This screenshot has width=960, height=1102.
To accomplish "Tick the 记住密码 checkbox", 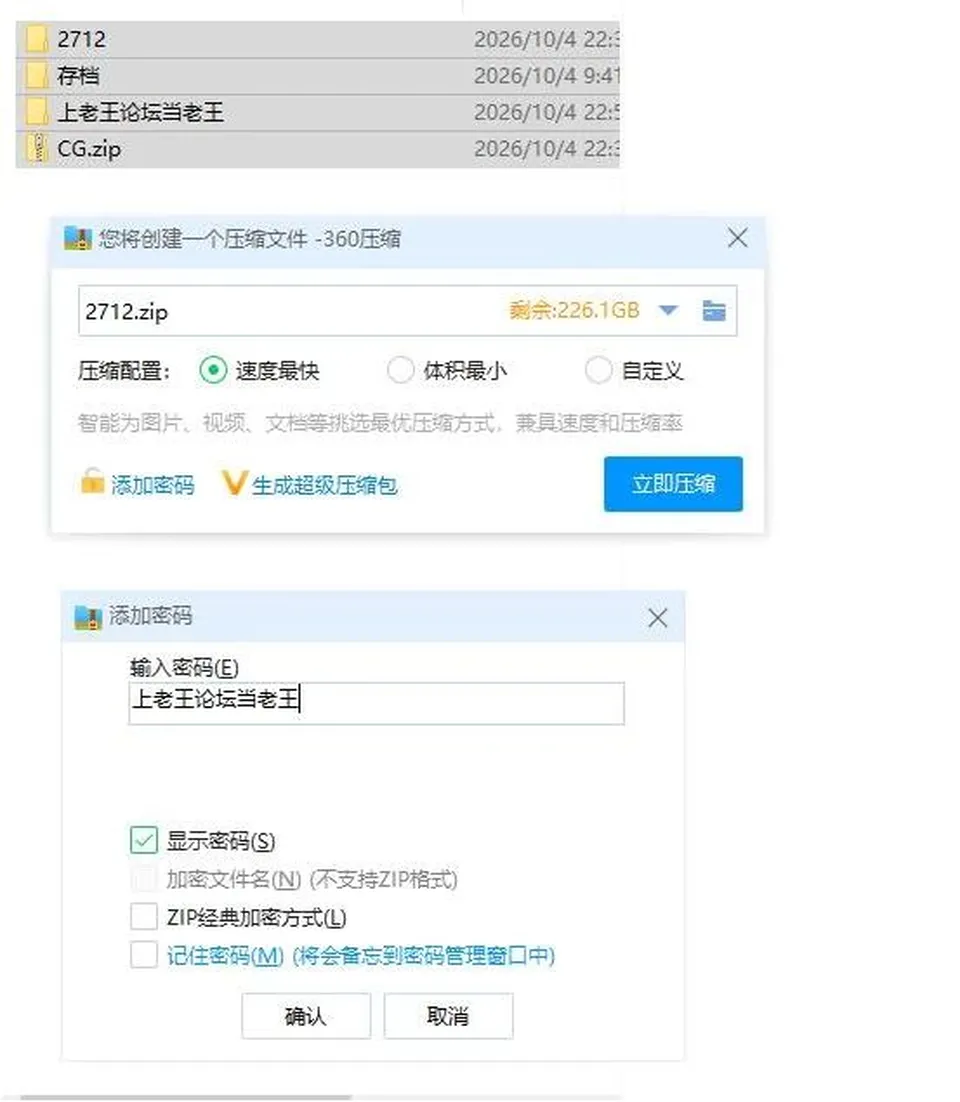I will pos(144,955).
